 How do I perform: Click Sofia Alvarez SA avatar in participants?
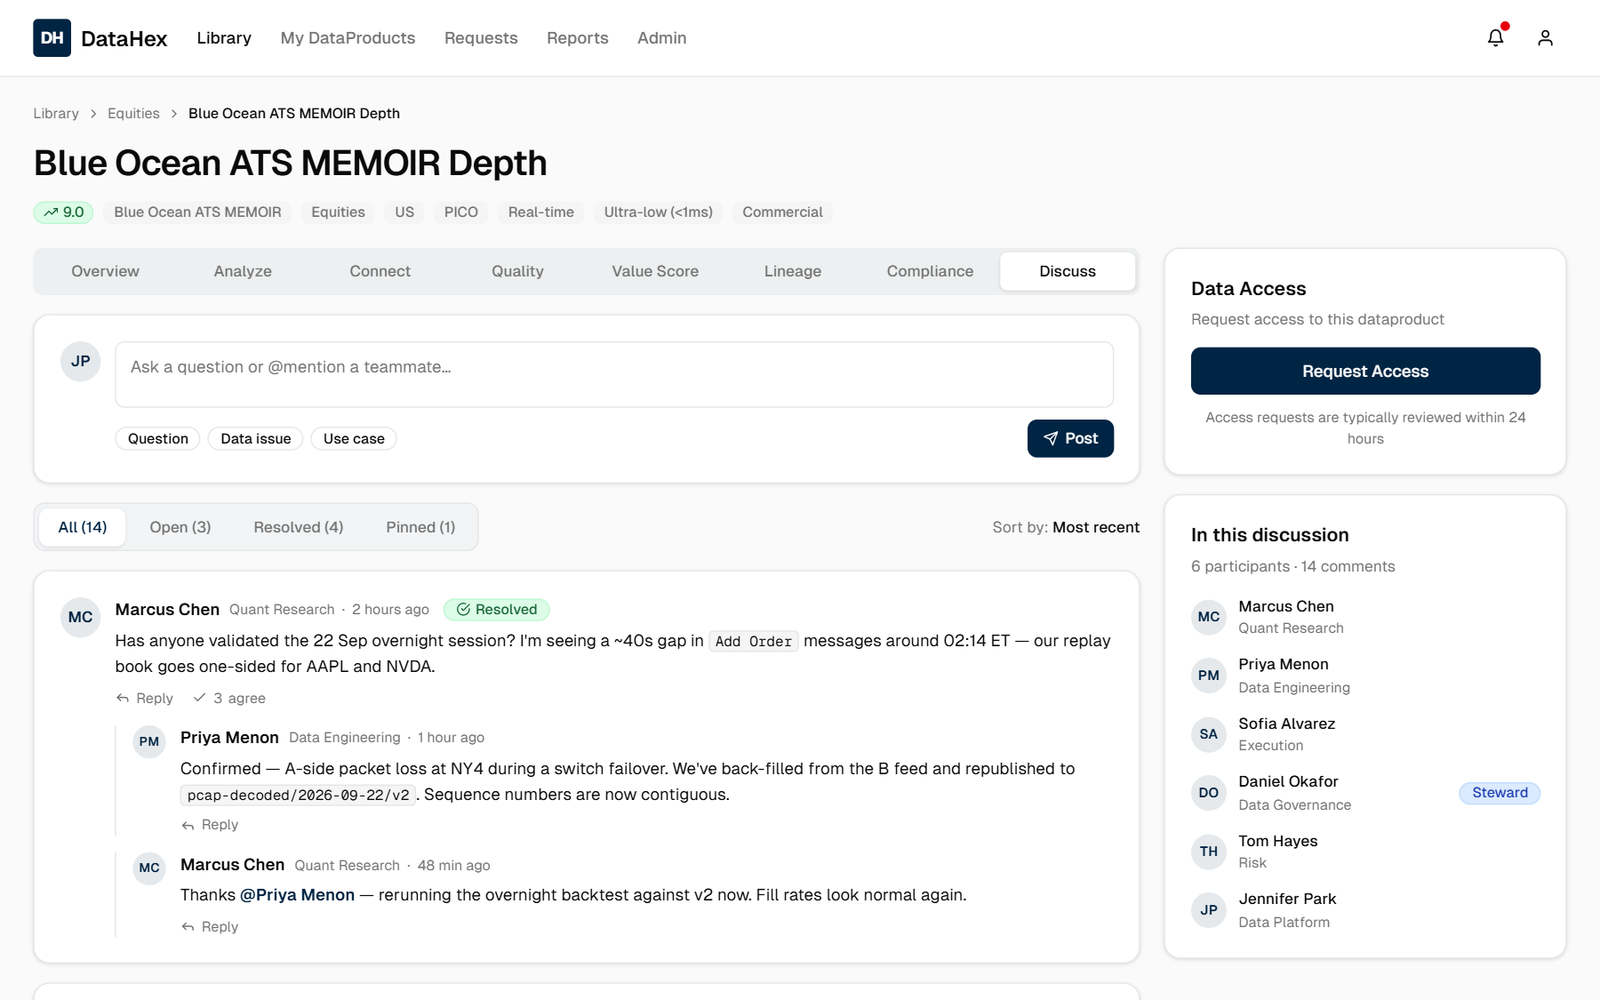click(1209, 734)
